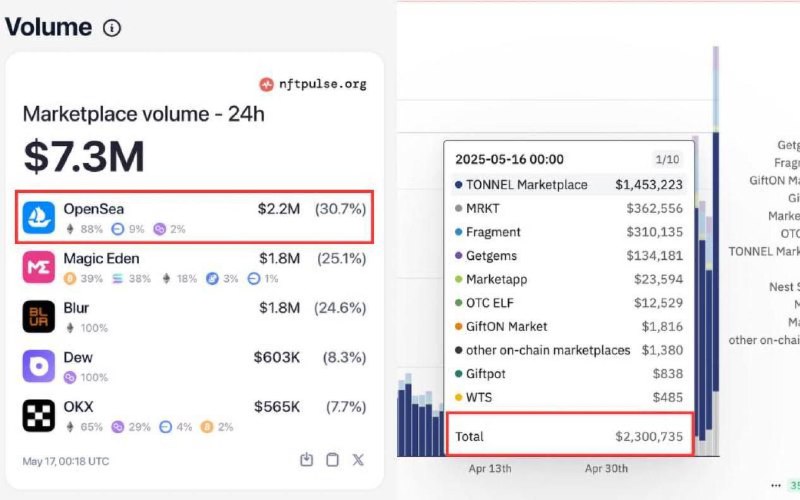Click the 25.1% Magic Eden share
The width and height of the screenshot is (800, 500).
341,259
